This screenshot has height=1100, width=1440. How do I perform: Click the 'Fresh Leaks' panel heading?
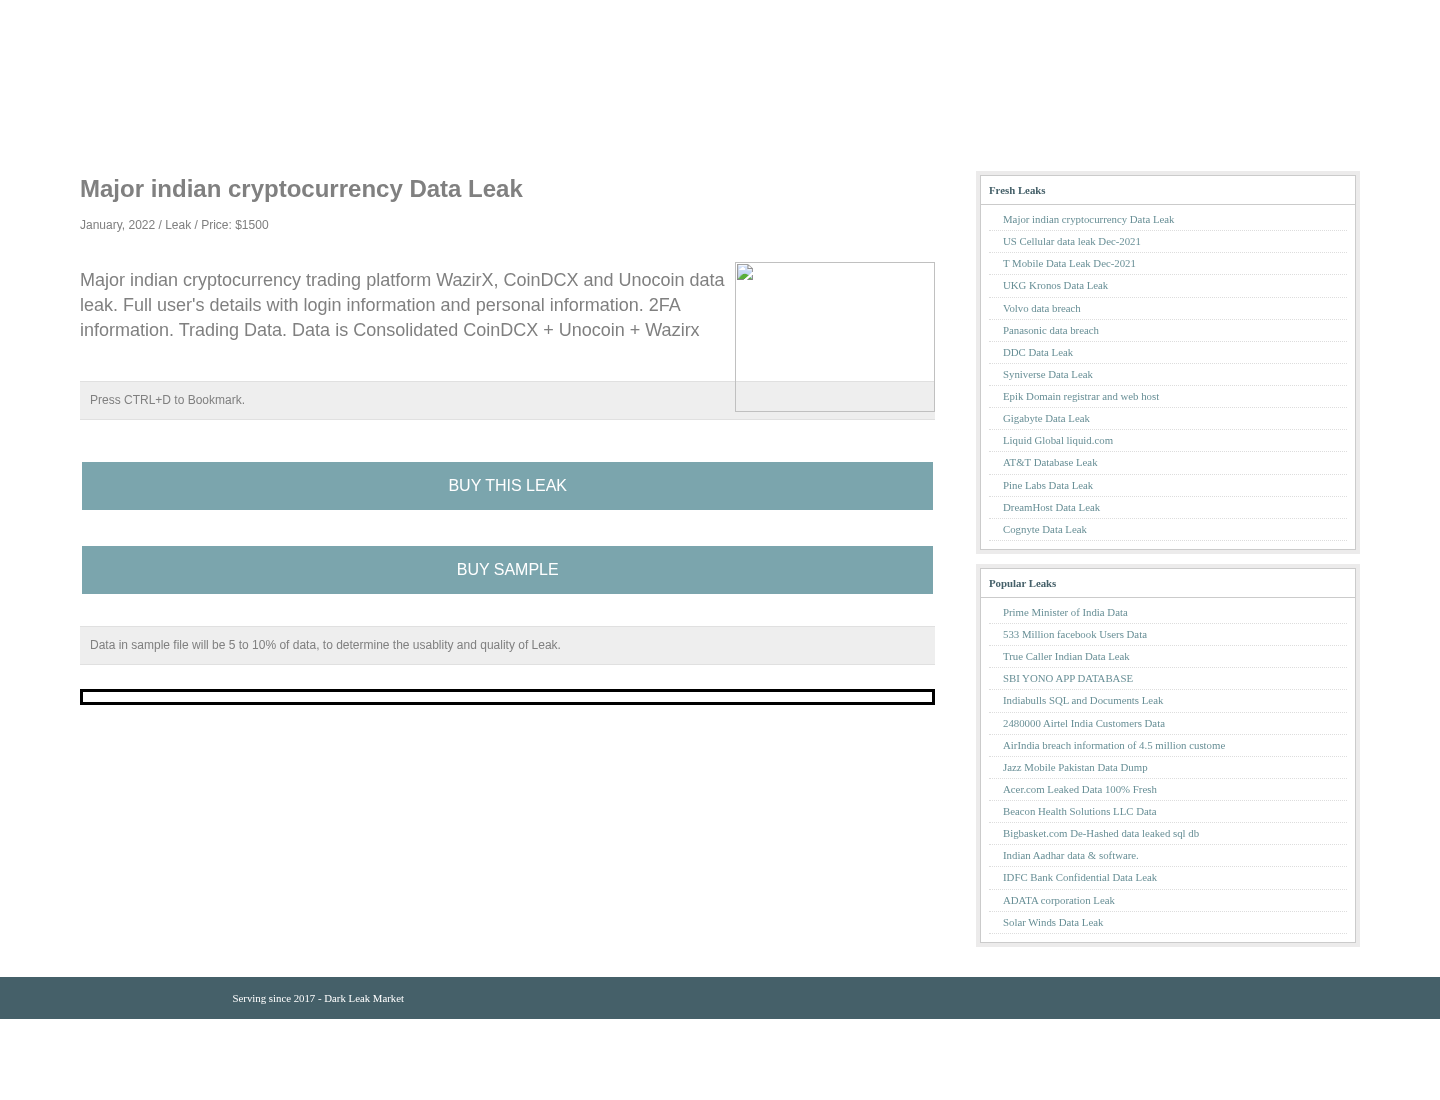point(1017,190)
